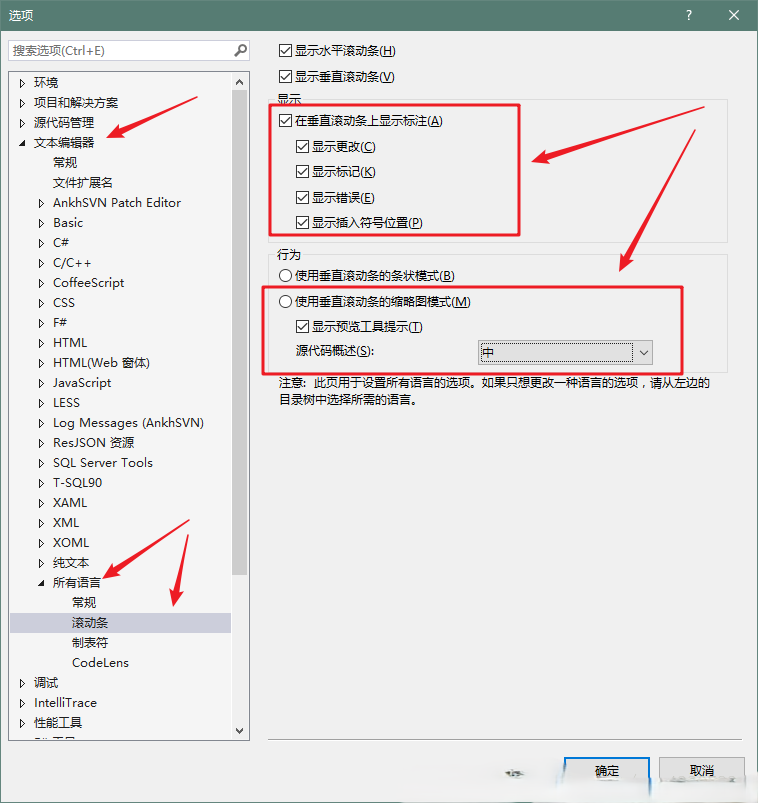758x803 pixels.
Task: Toggle 显示更改 checkbox
Action: pos(302,146)
